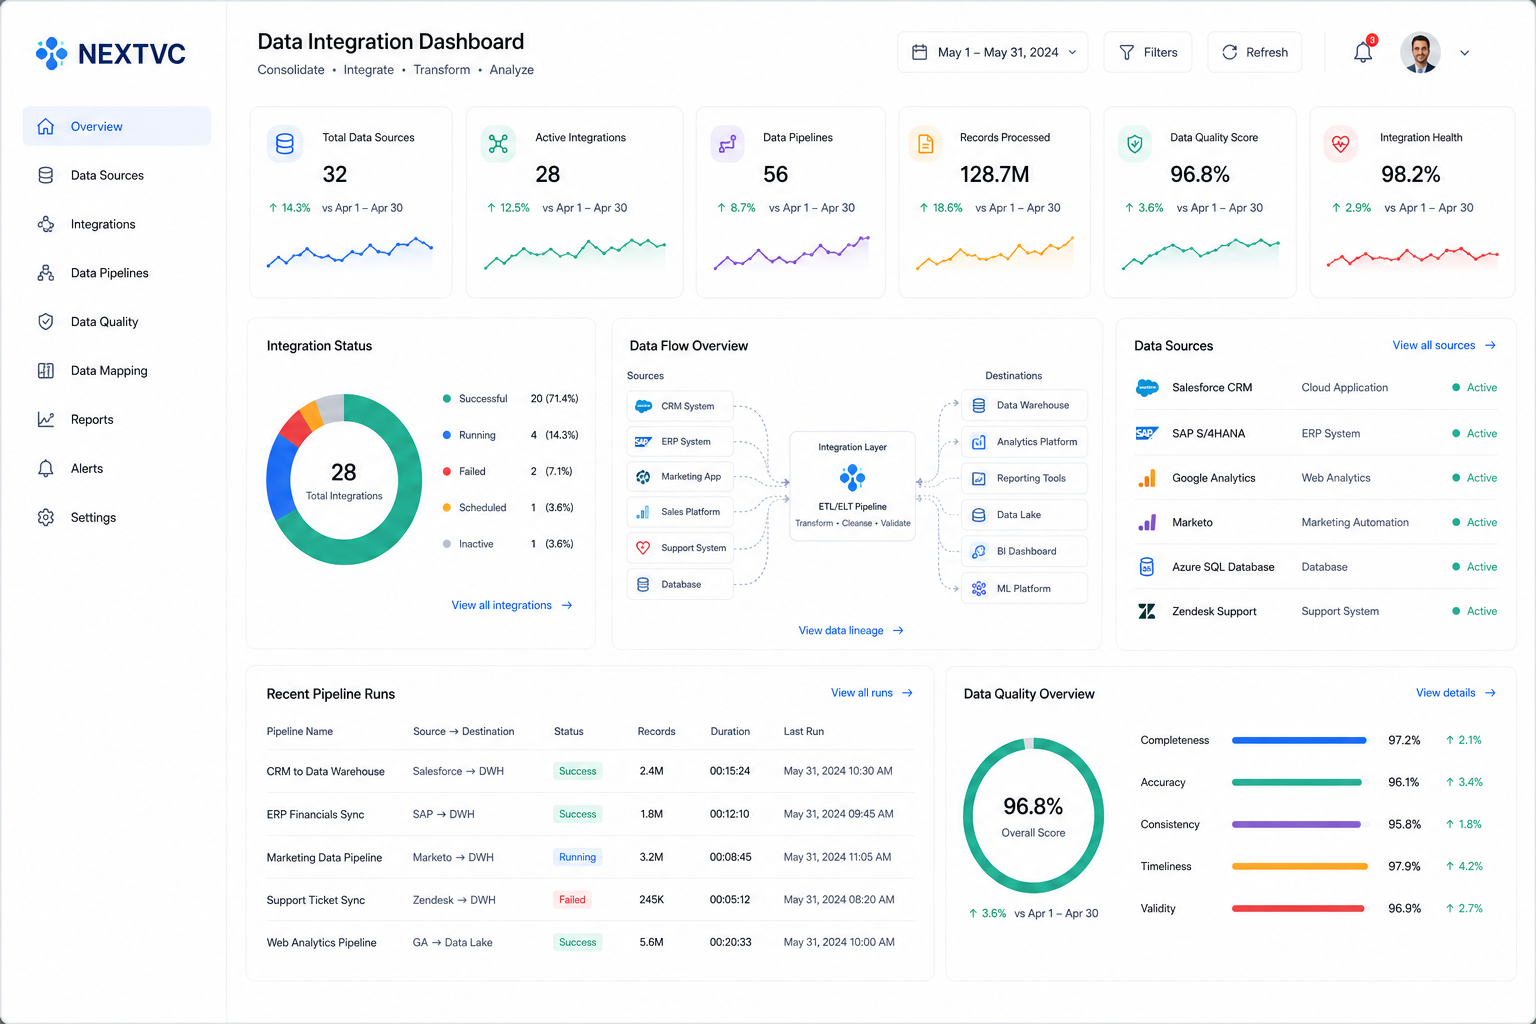This screenshot has height=1024, width=1536.
Task: Go to Overview in the sidebar
Action: tap(117, 126)
